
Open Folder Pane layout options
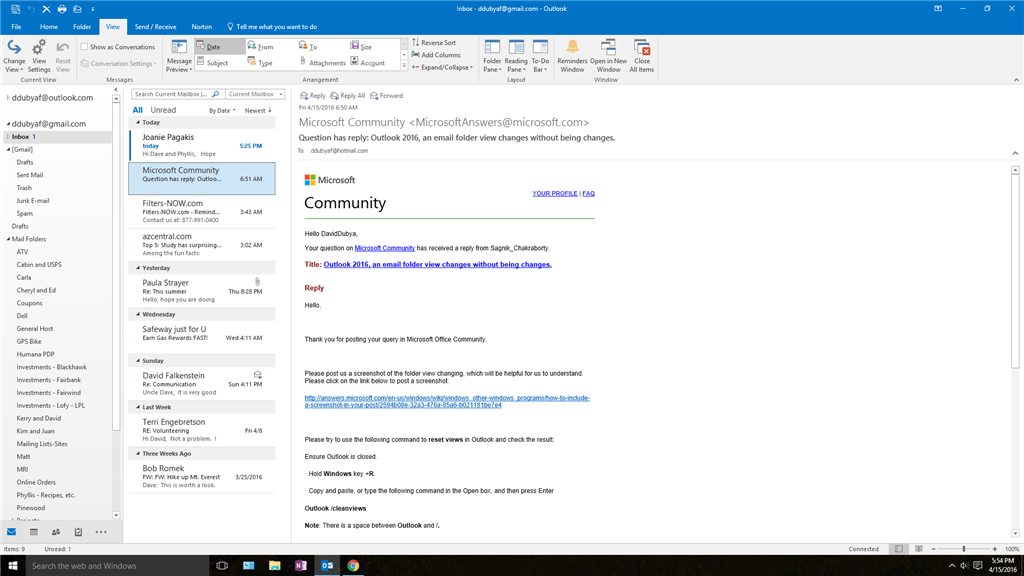click(x=492, y=56)
